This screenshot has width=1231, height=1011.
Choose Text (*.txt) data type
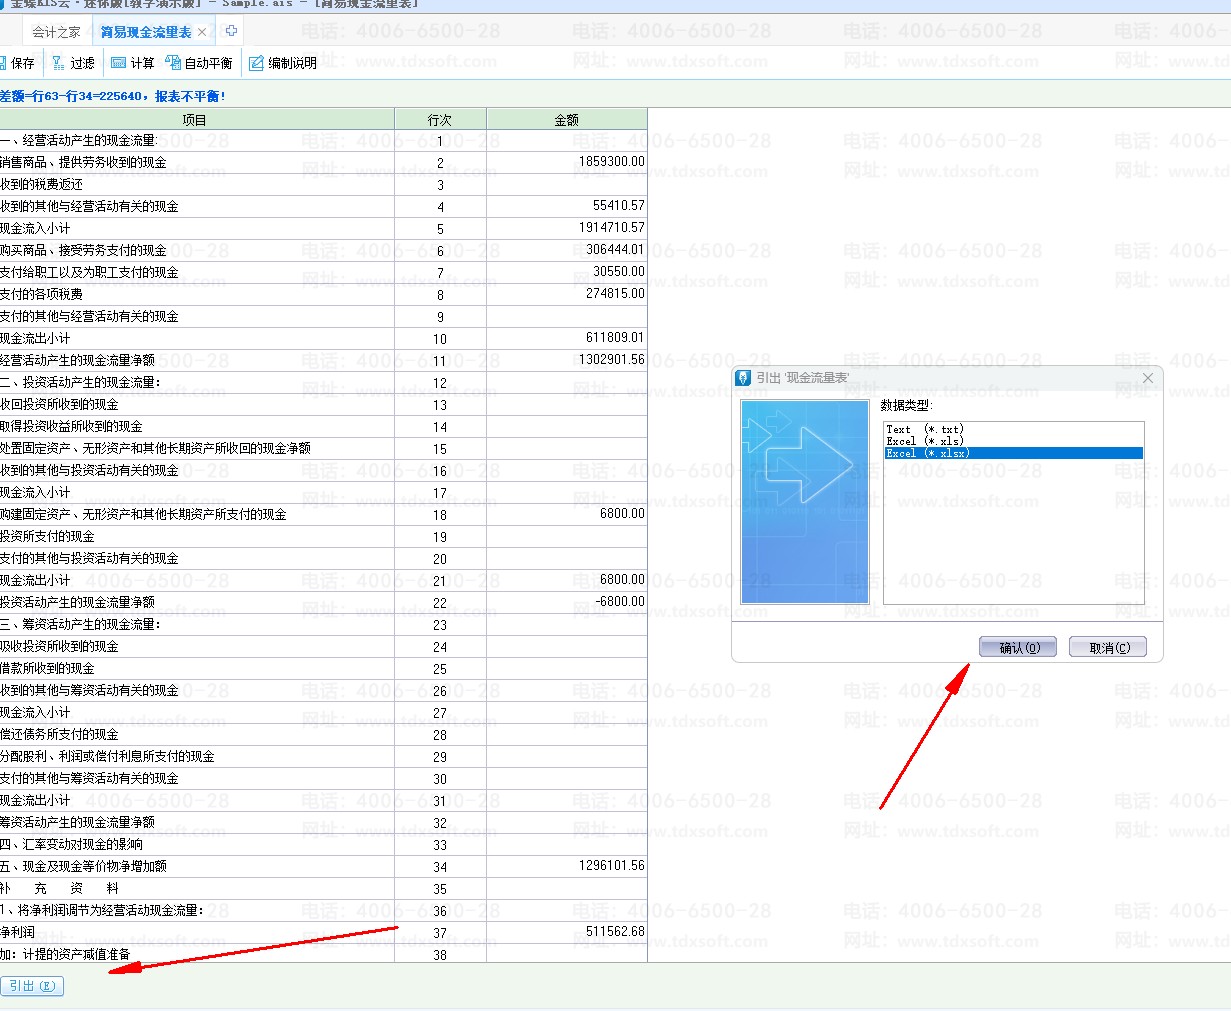[x=924, y=429]
